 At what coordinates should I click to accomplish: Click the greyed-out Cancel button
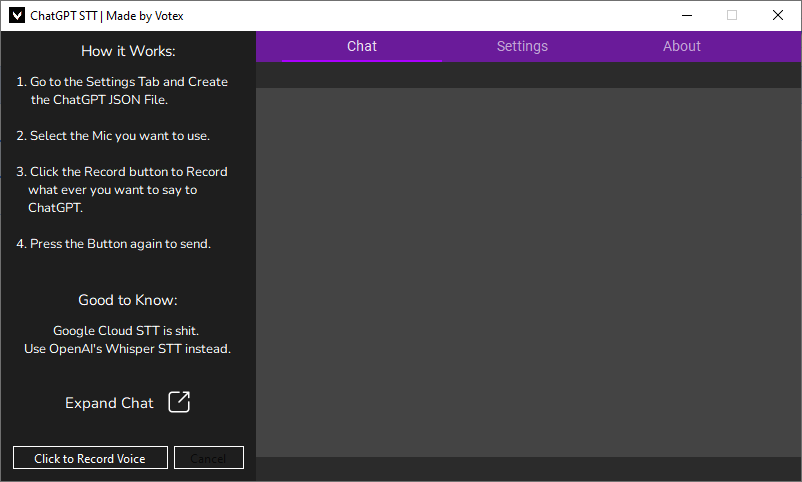click(x=209, y=458)
